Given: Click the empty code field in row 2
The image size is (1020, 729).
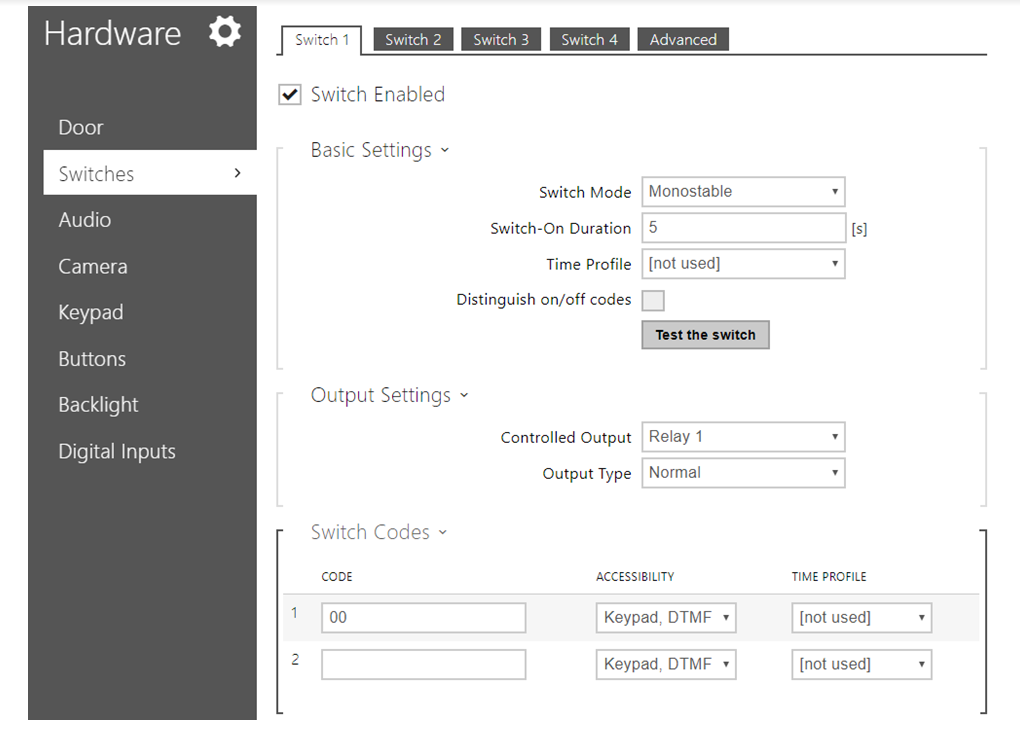Looking at the screenshot, I should (x=423, y=664).
